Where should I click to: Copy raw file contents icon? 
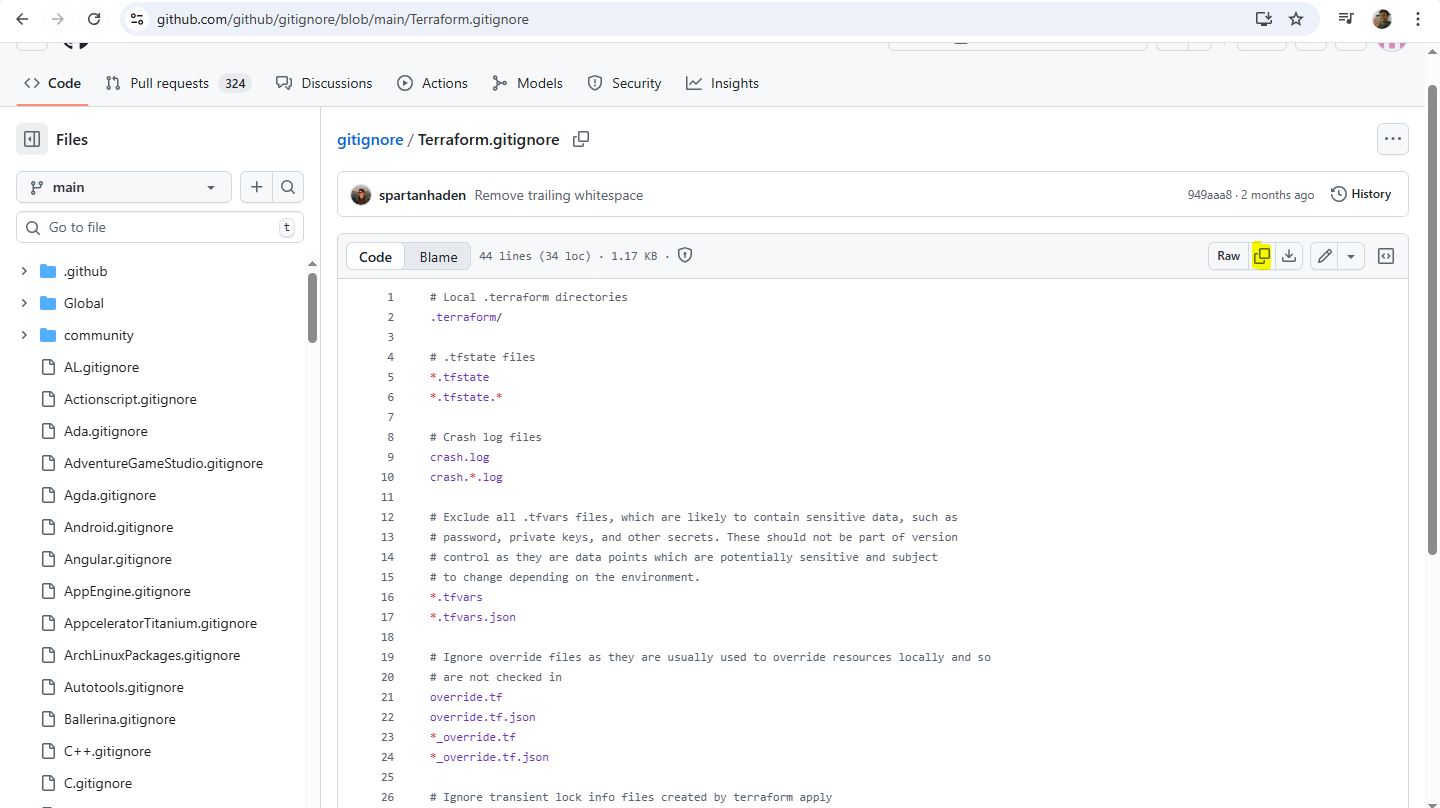pyautogui.click(x=1262, y=256)
